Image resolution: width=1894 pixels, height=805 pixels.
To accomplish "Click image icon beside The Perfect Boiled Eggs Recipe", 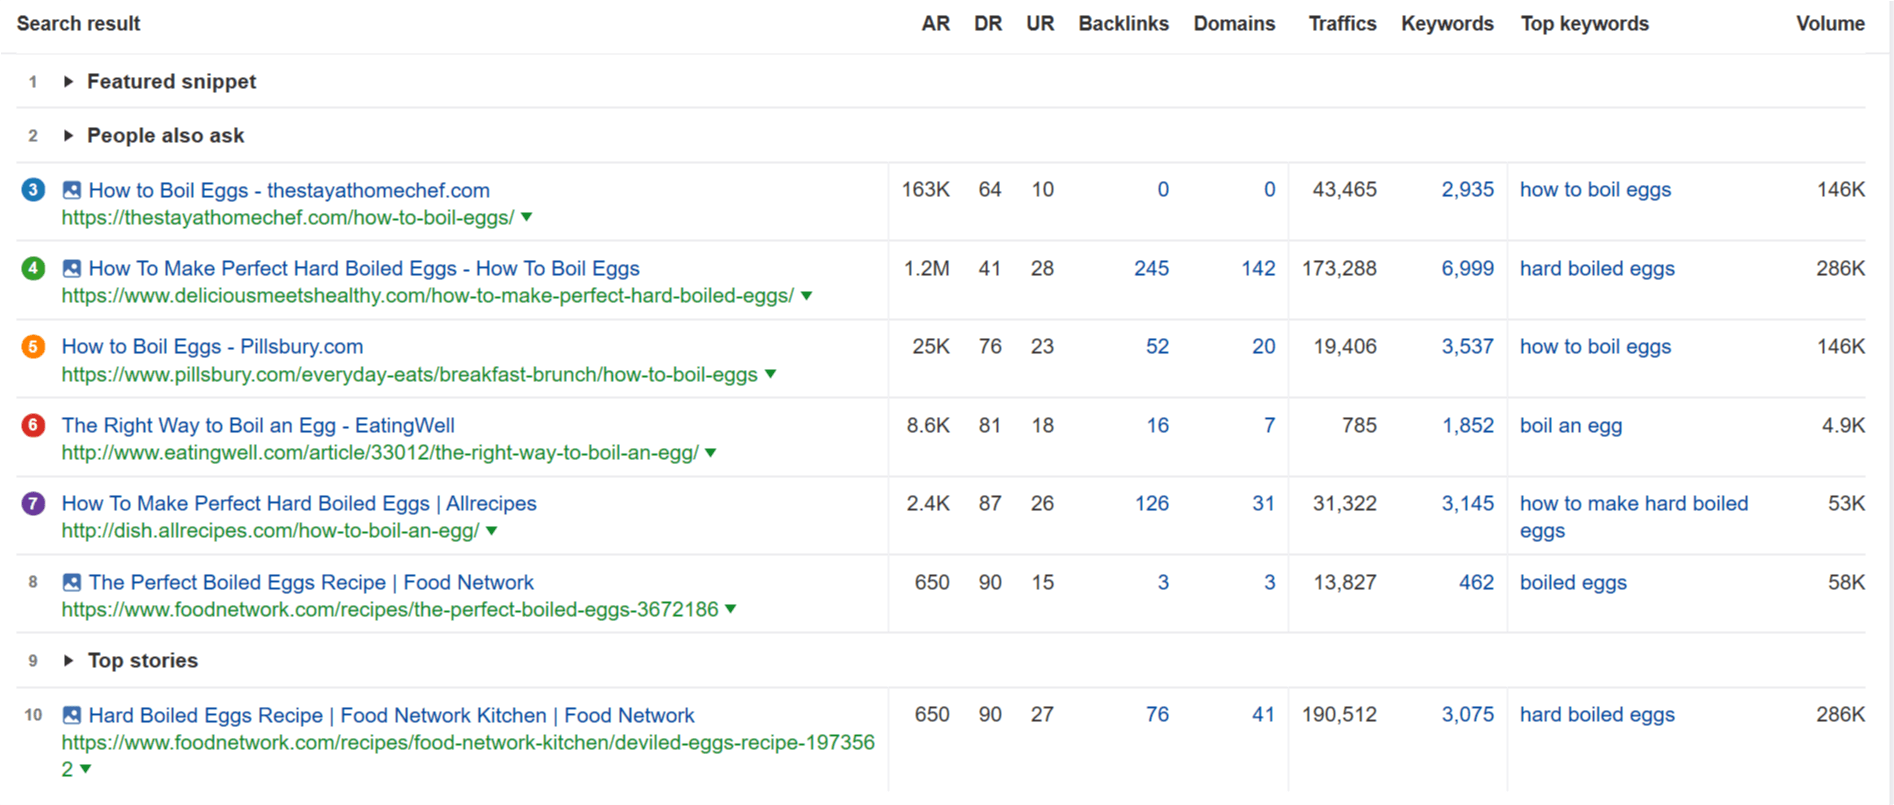I will tap(71, 582).
